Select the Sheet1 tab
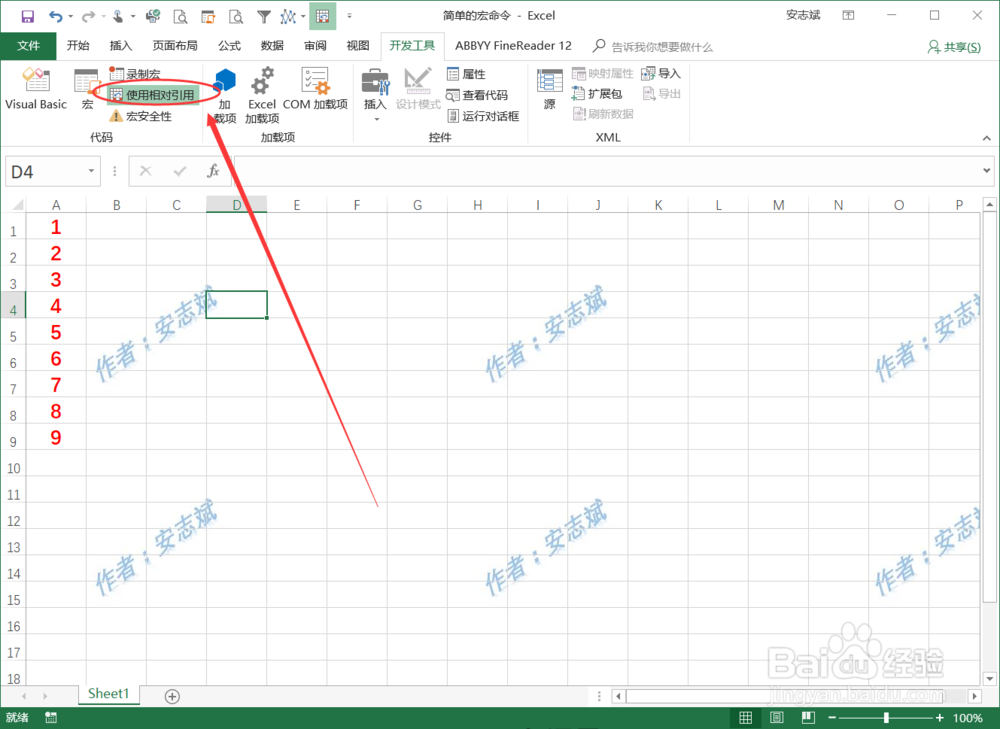This screenshot has width=1000, height=729. pos(108,694)
